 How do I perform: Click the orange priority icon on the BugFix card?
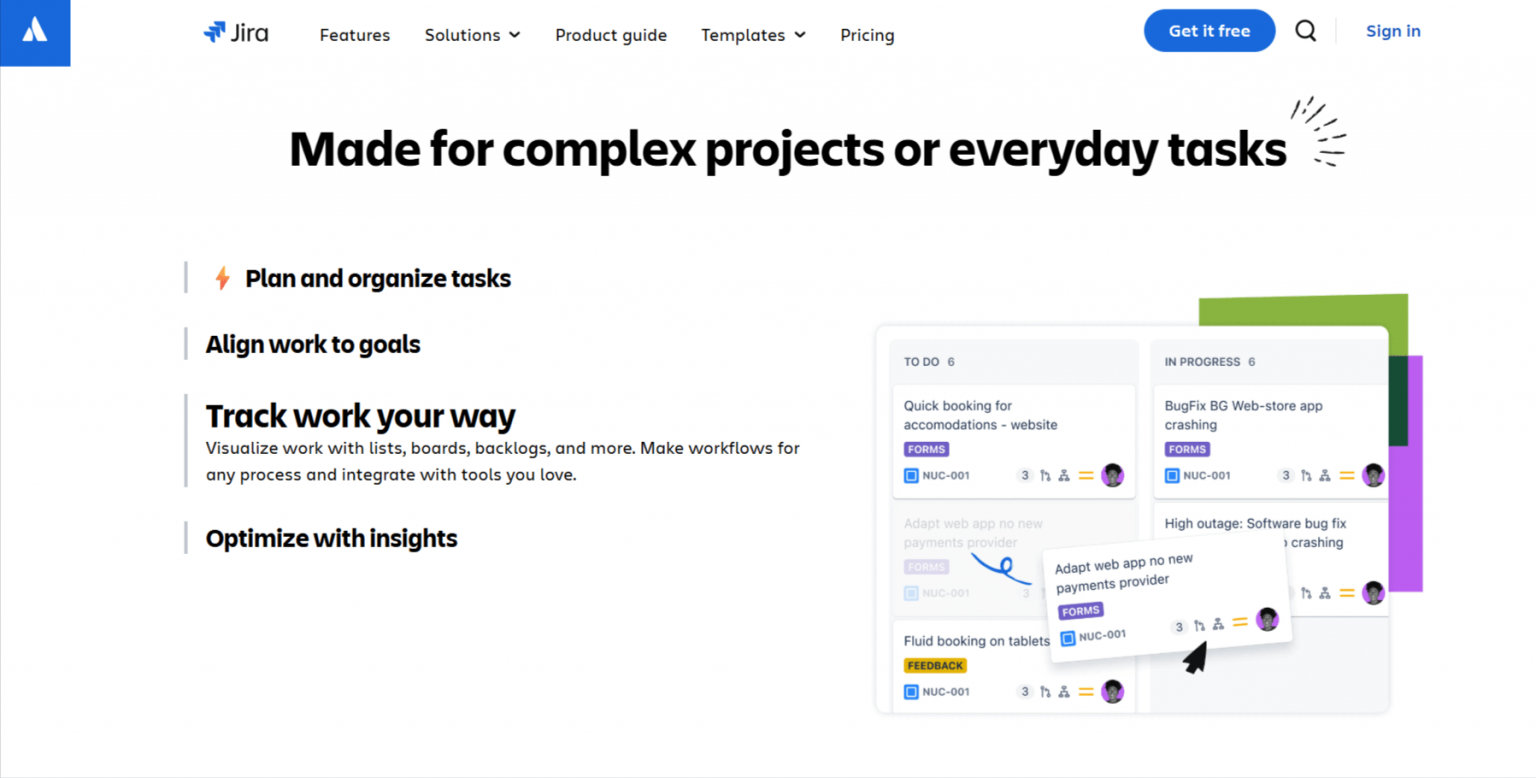1346,476
